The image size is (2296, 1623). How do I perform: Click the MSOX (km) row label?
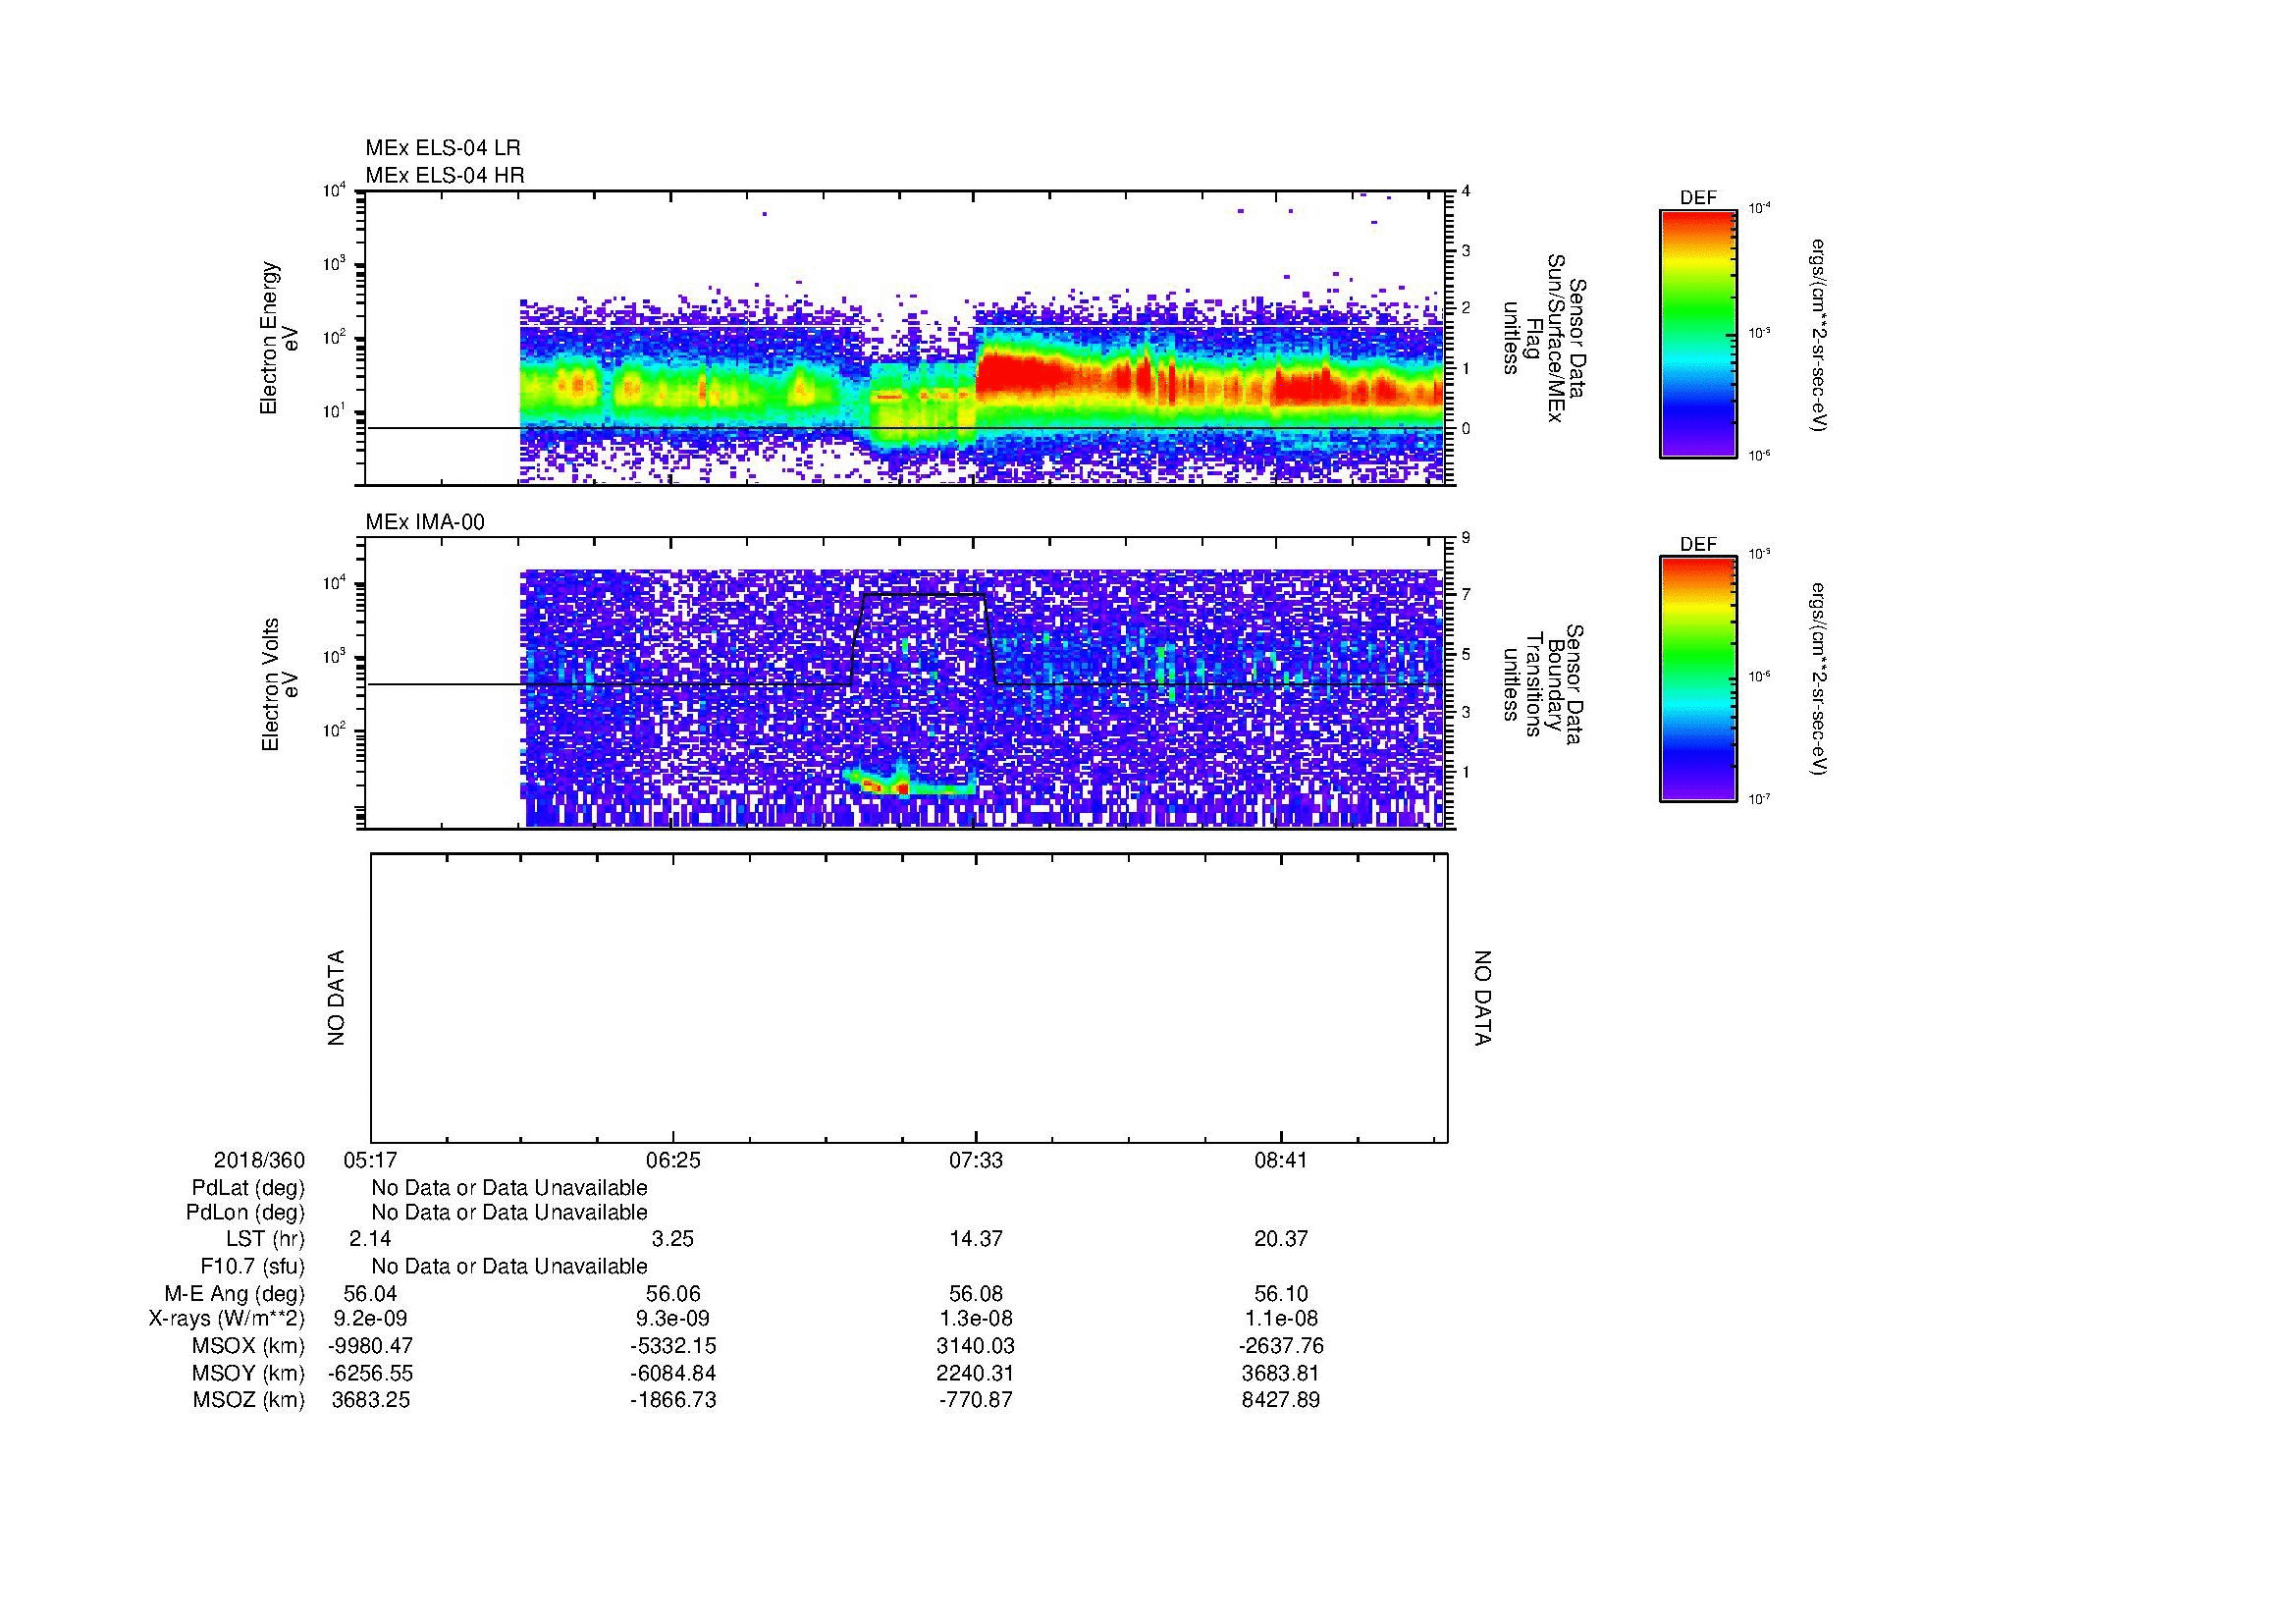pyautogui.click(x=249, y=1346)
